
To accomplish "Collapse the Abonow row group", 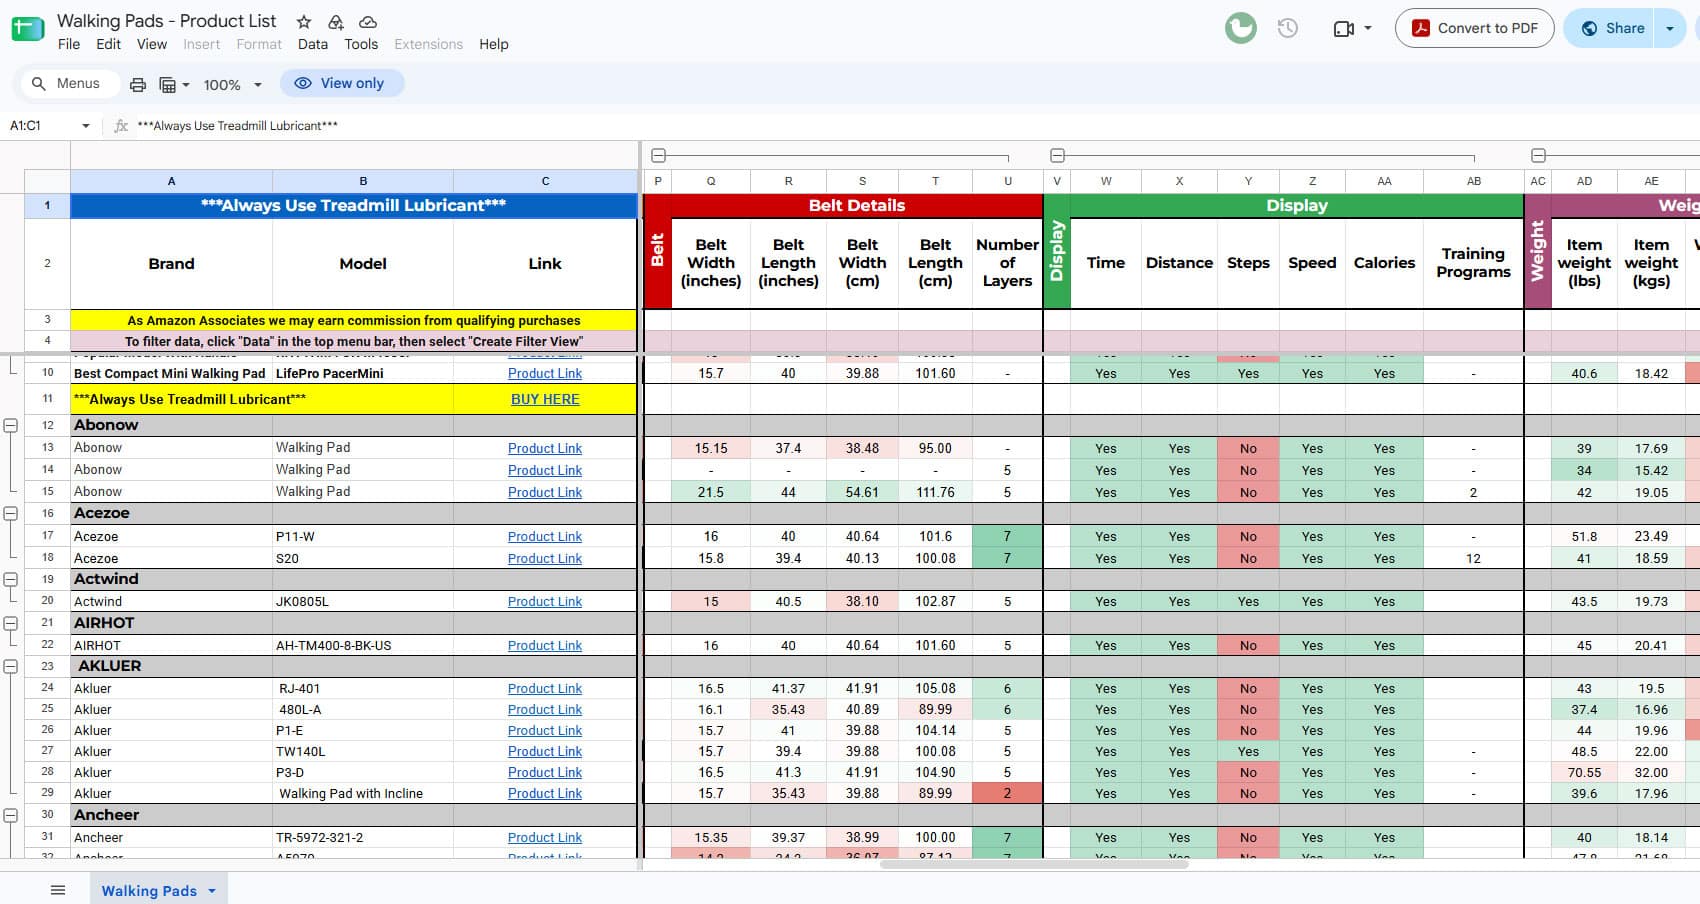I will click(x=11, y=425).
